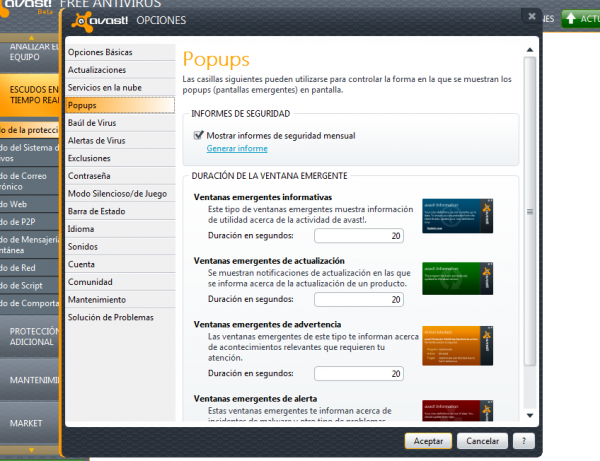Image resolution: width=600 pixels, height=461 pixels.
Task: Click the orange warning popup preview thumbnail
Action: [457, 345]
